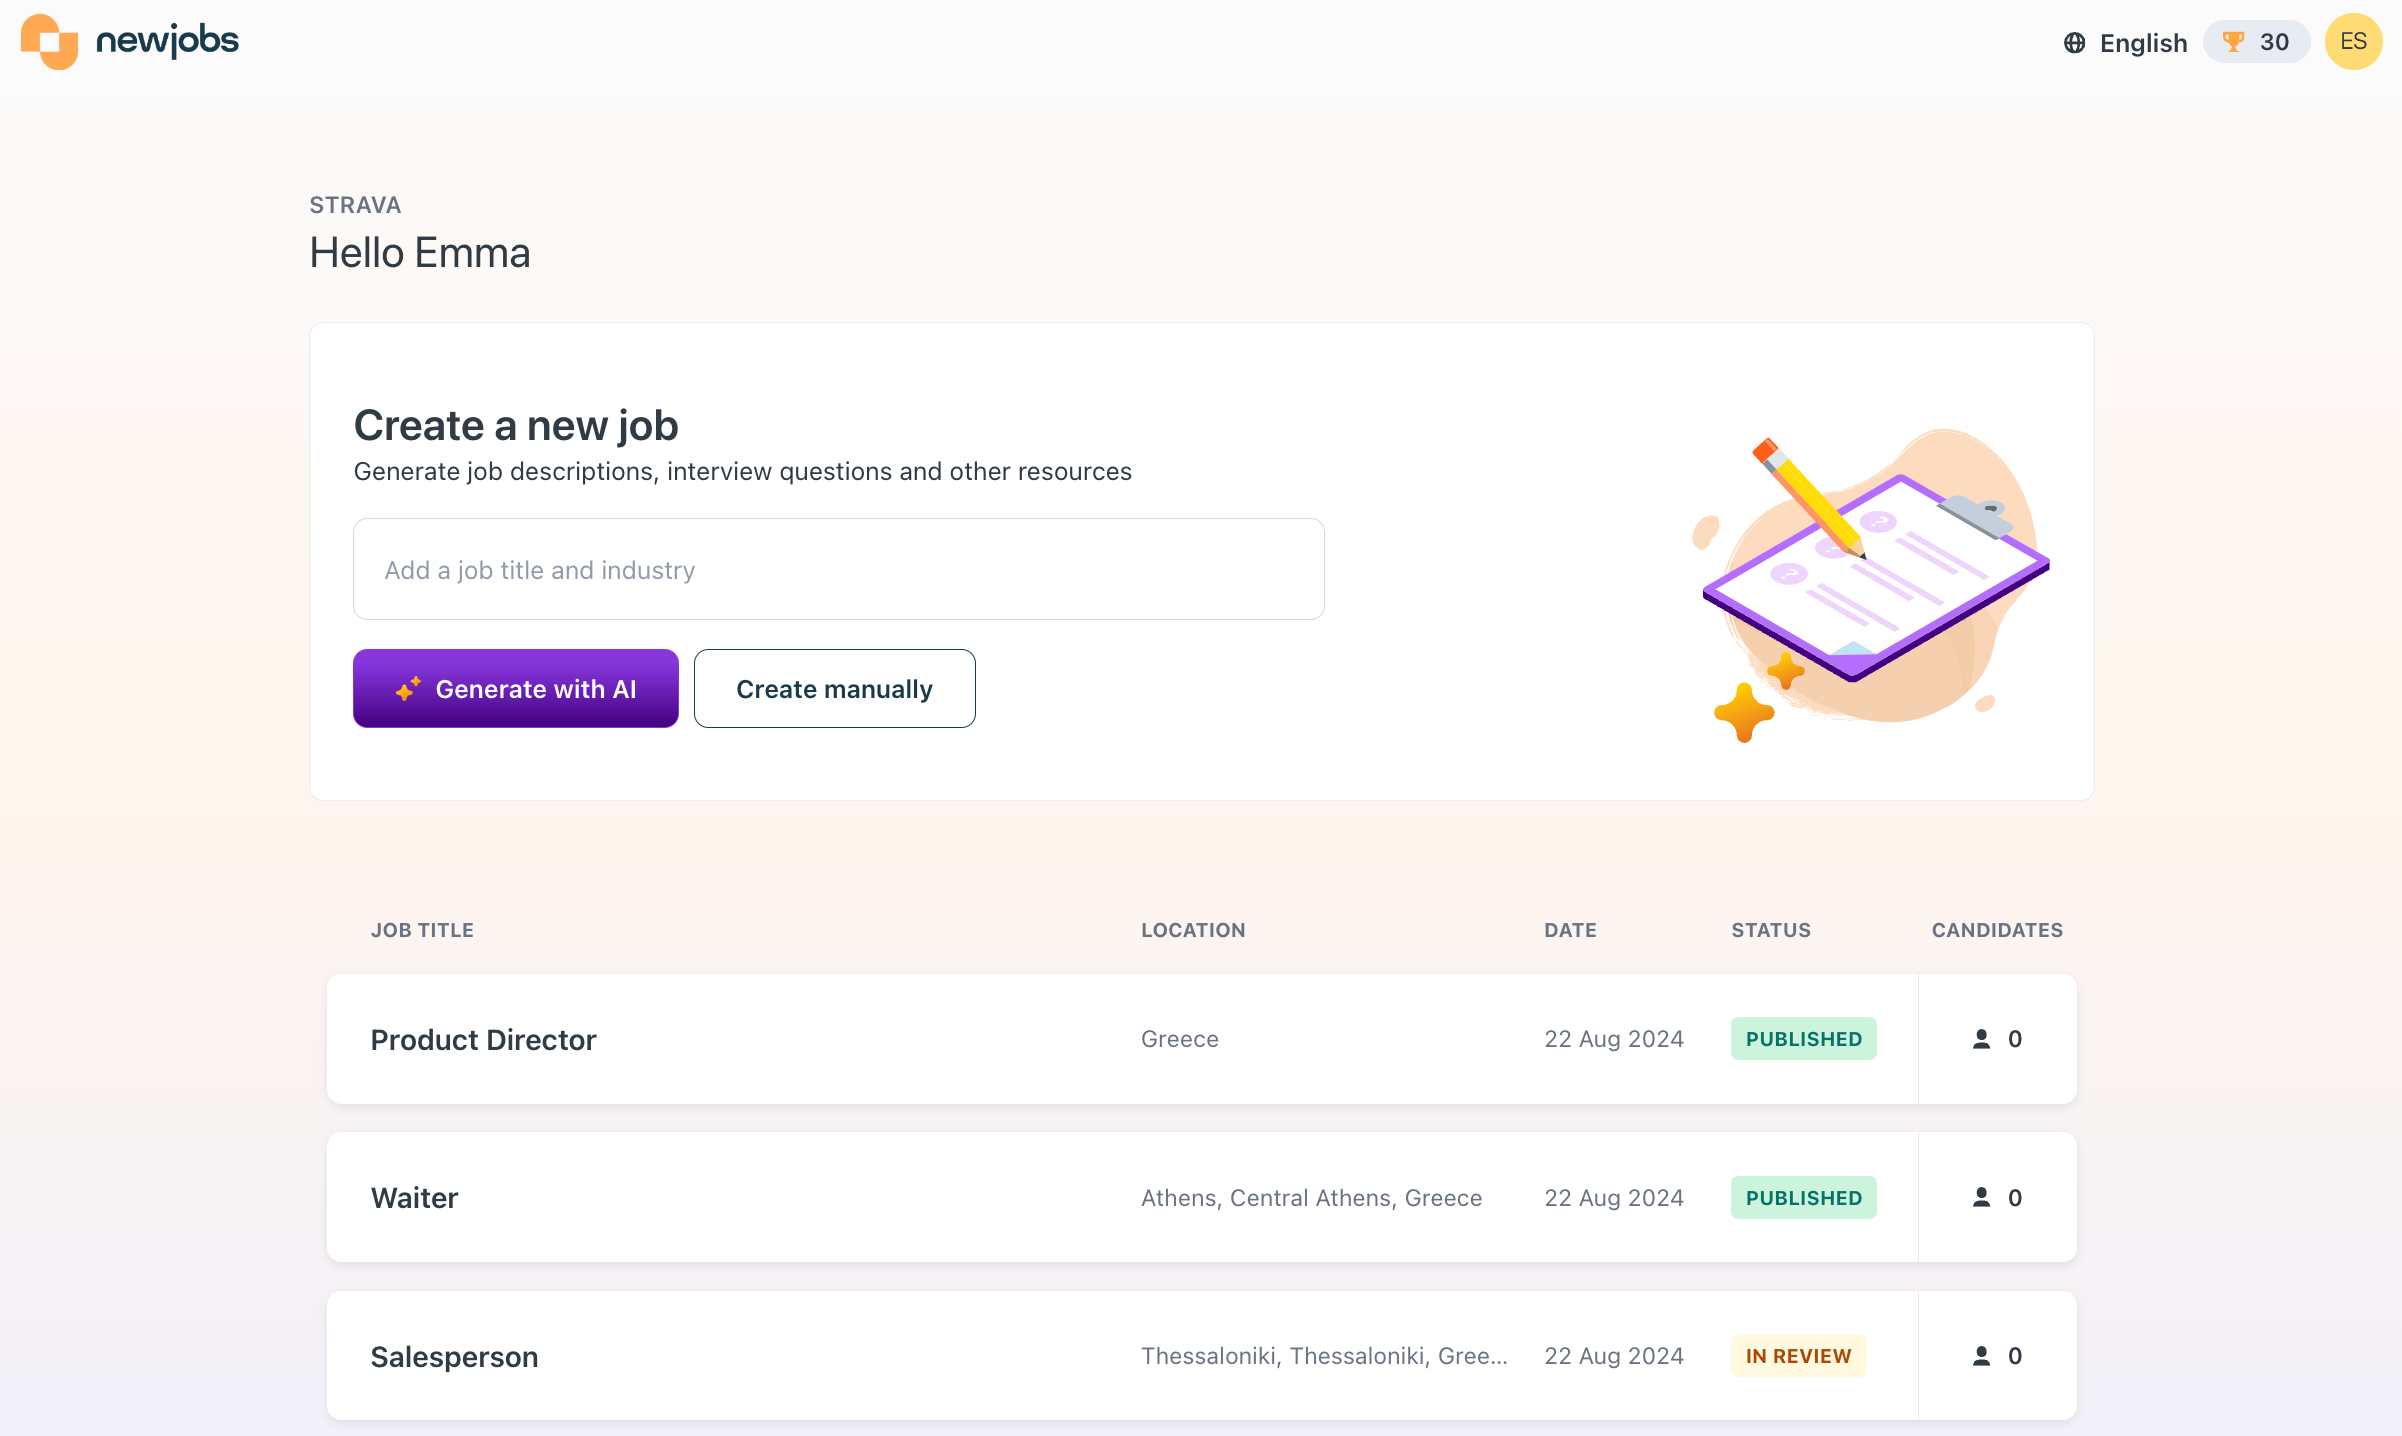The image size is (2402, 1436).
Task: Open the Salesperson job listing
Action: click(x=454, y=1357)
